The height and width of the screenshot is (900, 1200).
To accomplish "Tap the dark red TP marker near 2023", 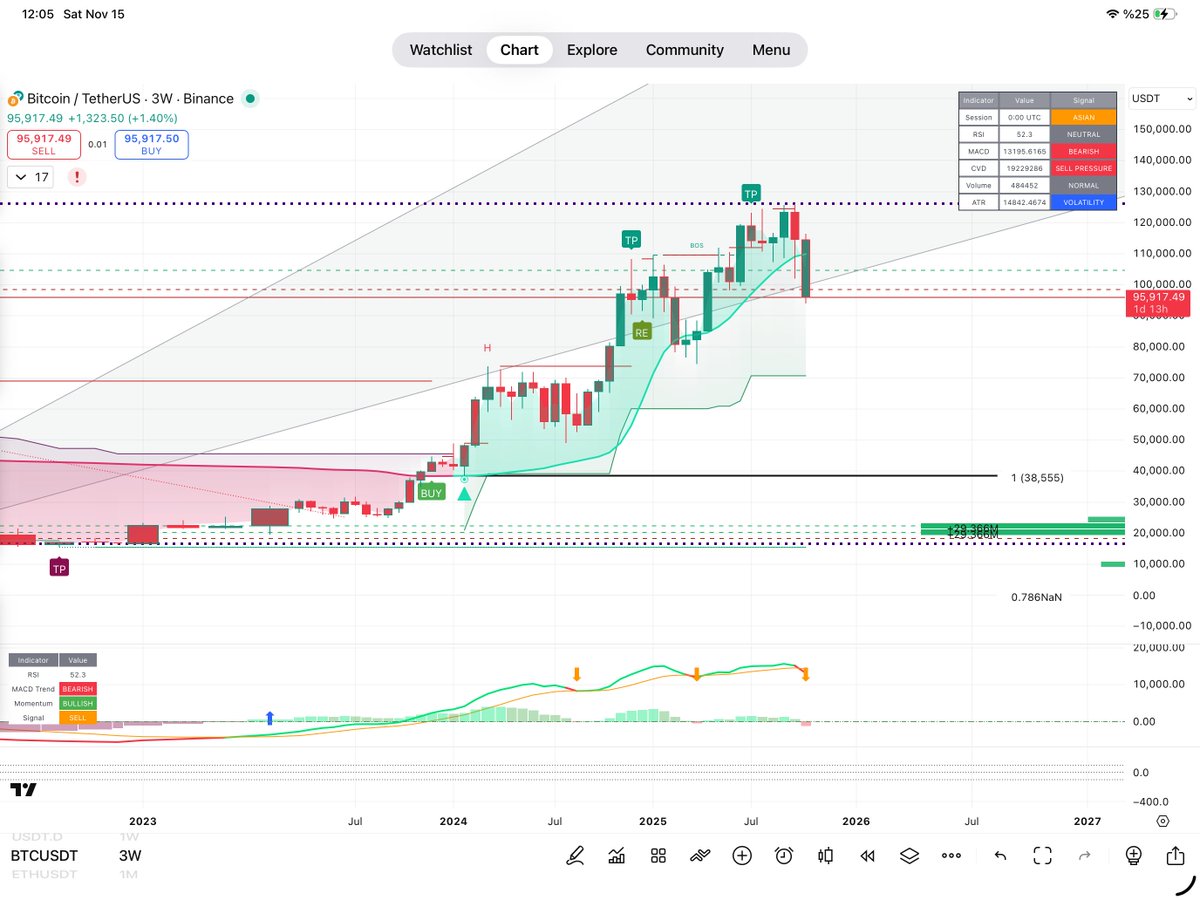I will point(59,568).
